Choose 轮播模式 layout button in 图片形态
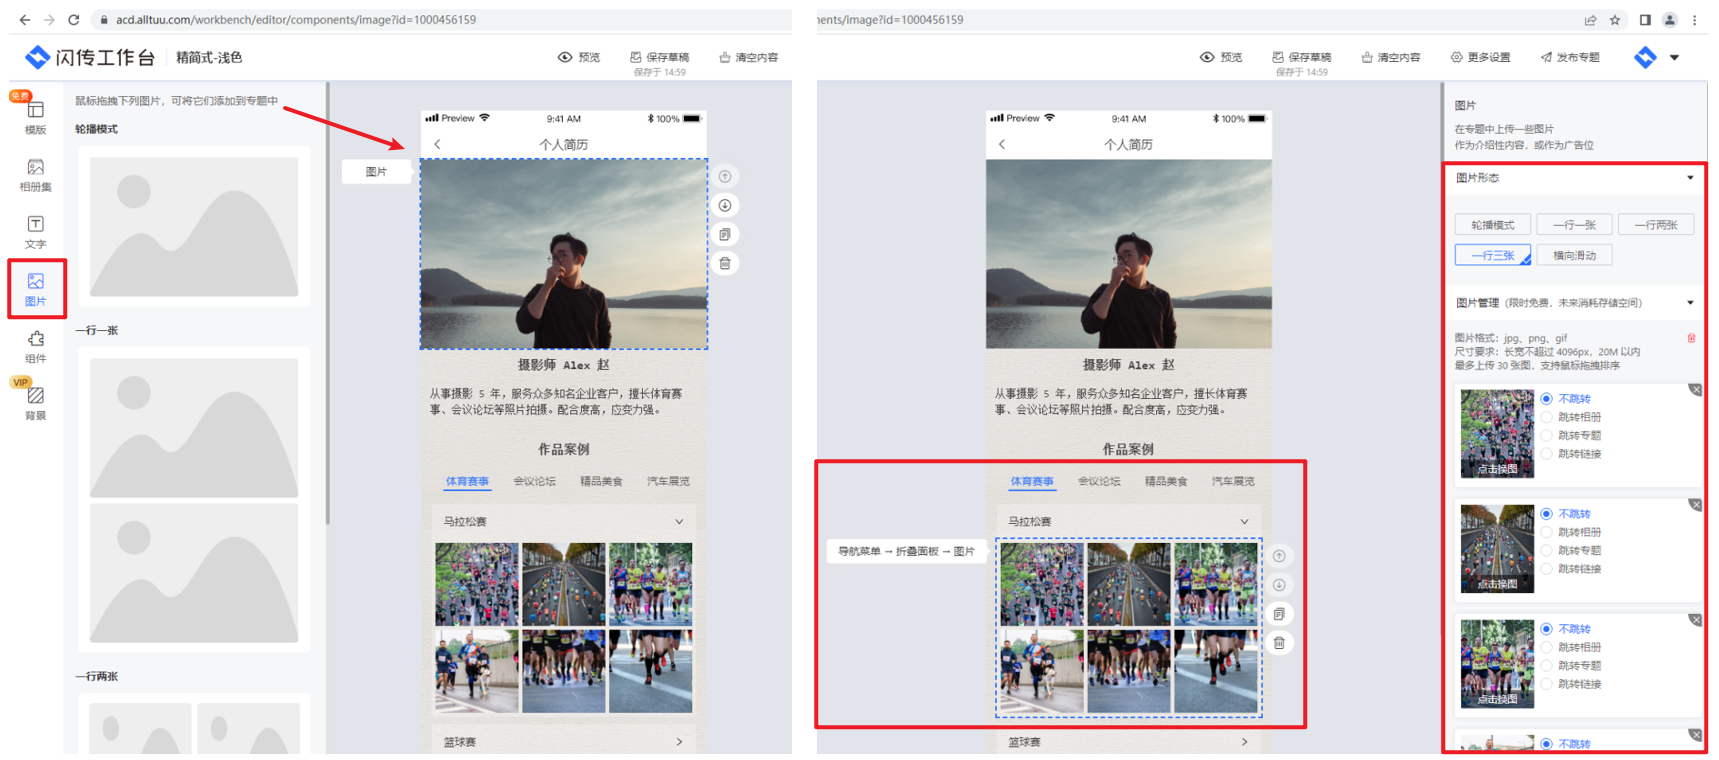 pos(1492,225)
